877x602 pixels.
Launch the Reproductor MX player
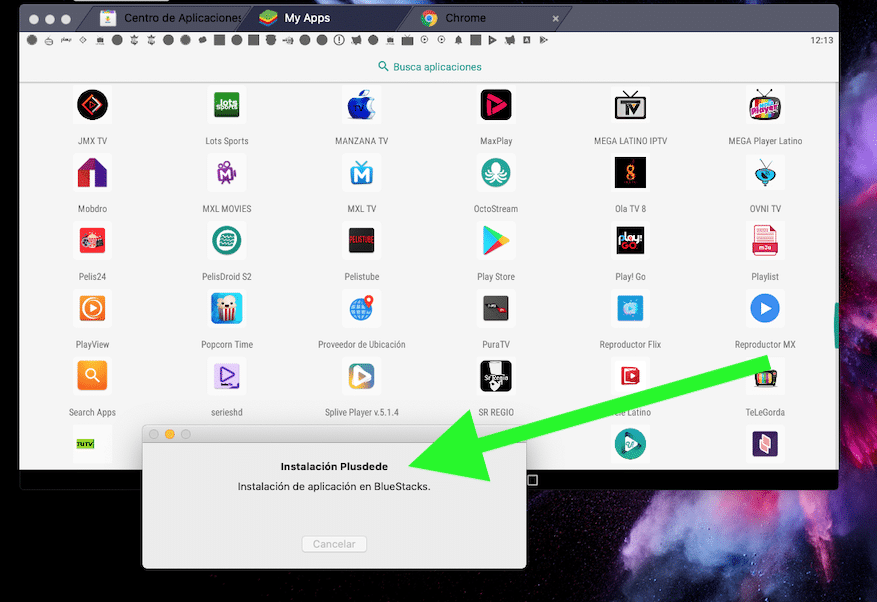pyautogui.click(x=765, y=309)
